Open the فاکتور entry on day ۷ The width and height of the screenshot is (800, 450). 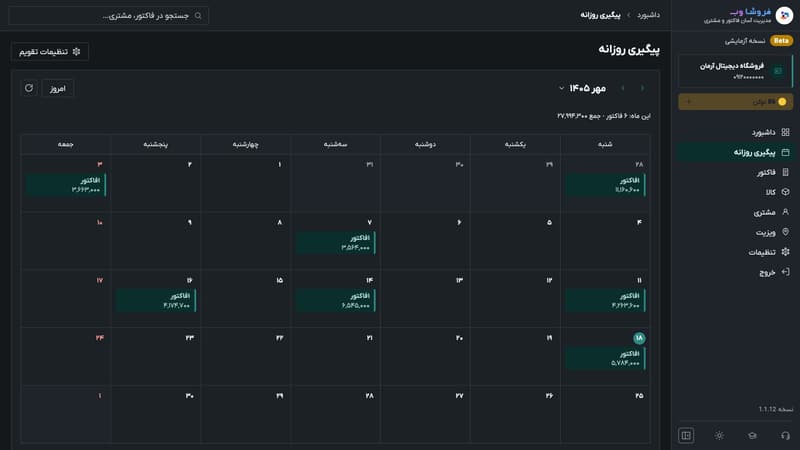(336, 242)
